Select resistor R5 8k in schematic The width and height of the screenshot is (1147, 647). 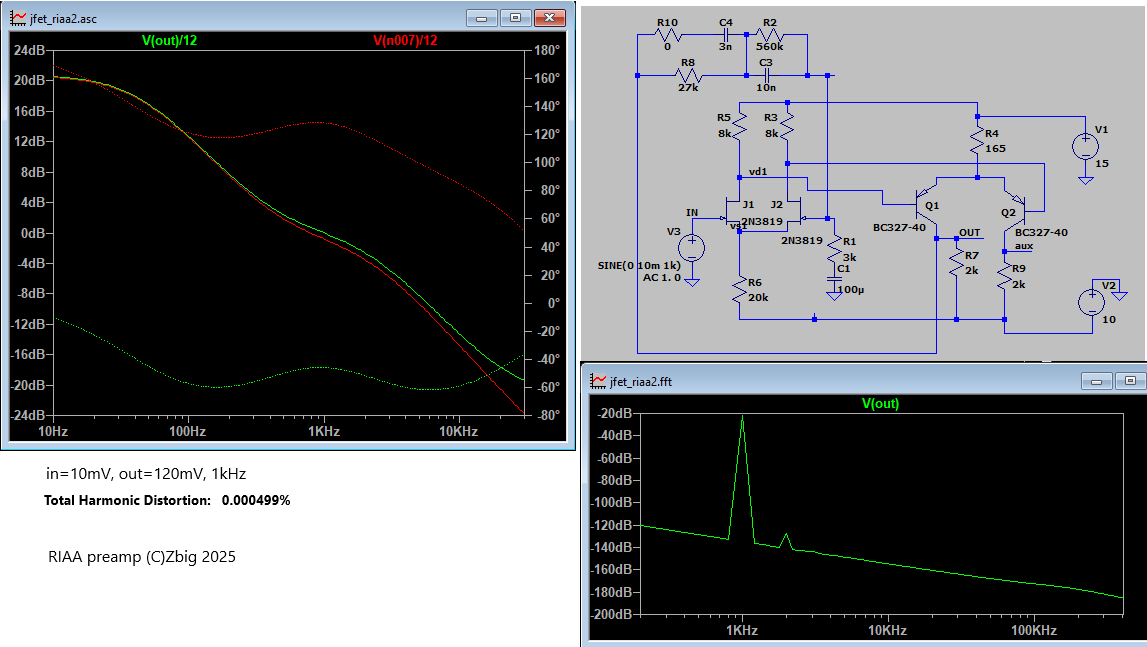point(740,126)
